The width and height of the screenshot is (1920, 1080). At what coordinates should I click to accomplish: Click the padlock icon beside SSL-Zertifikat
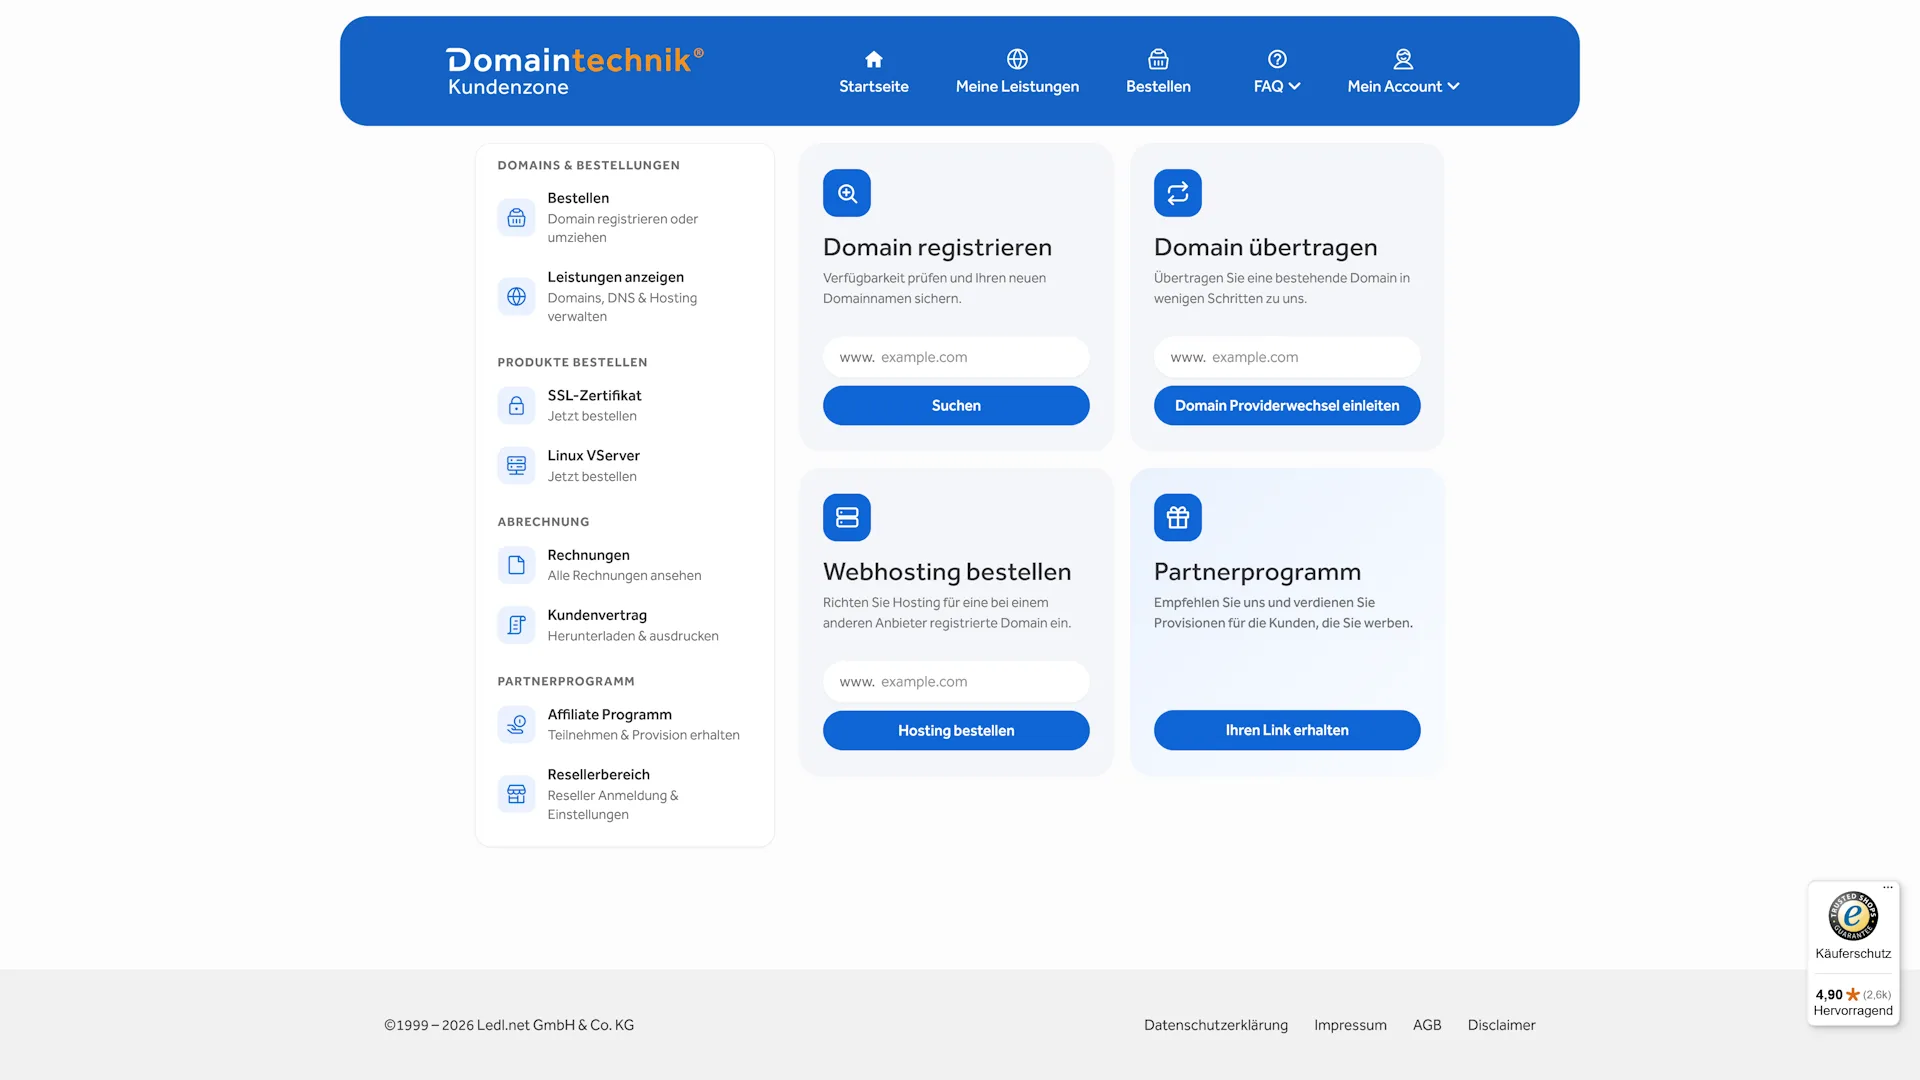click(516, 405)
